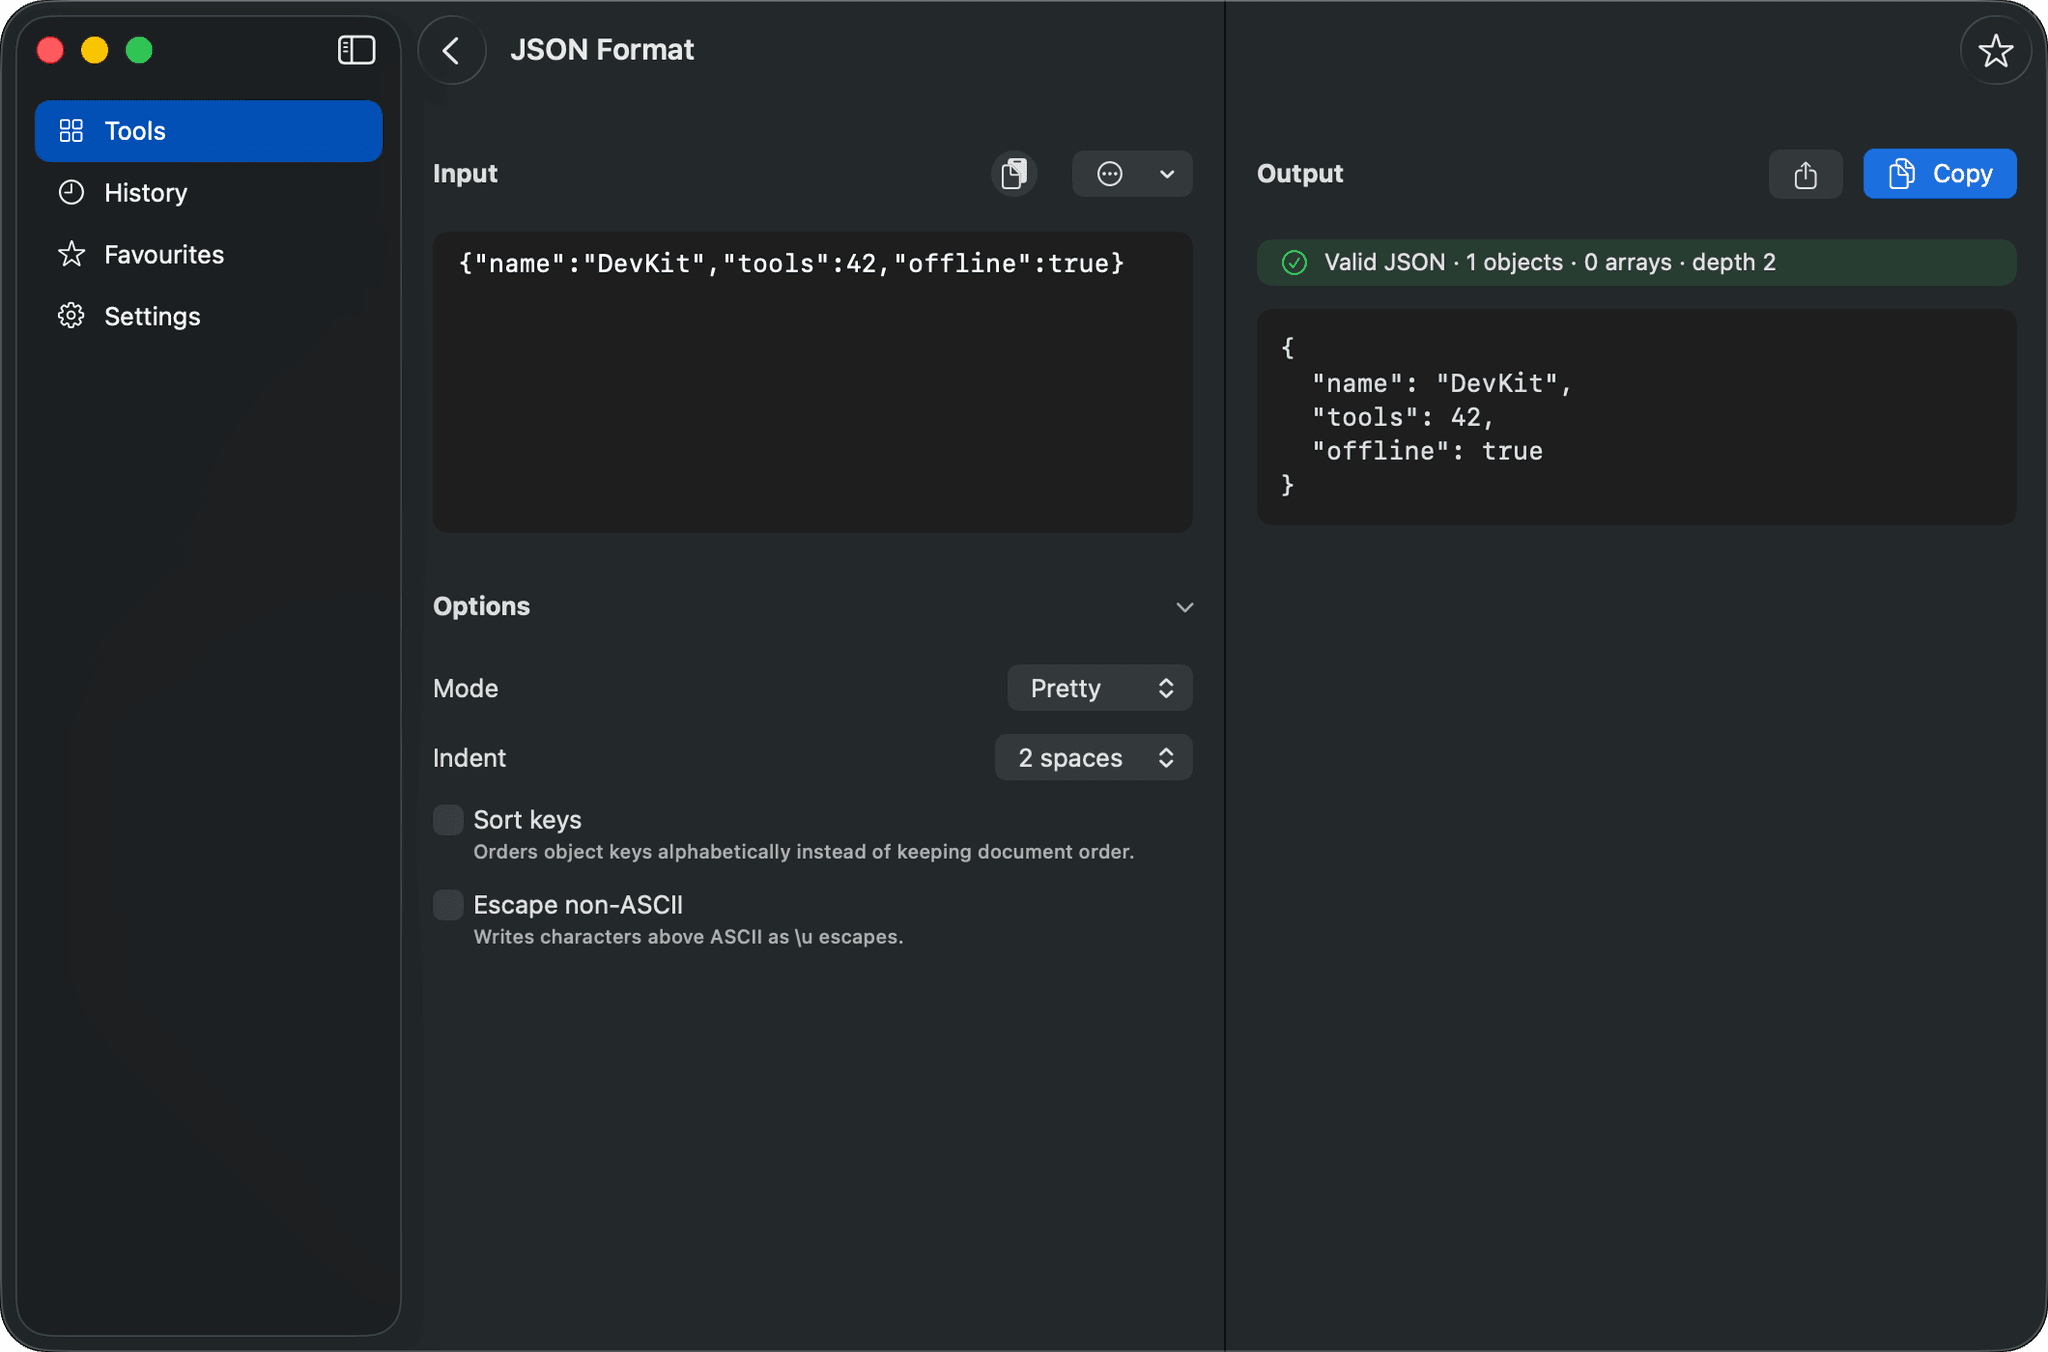Share the Output result
Viewport: 2048px width, 1352px height.
pyautogui.click(x=1805, y=174)
